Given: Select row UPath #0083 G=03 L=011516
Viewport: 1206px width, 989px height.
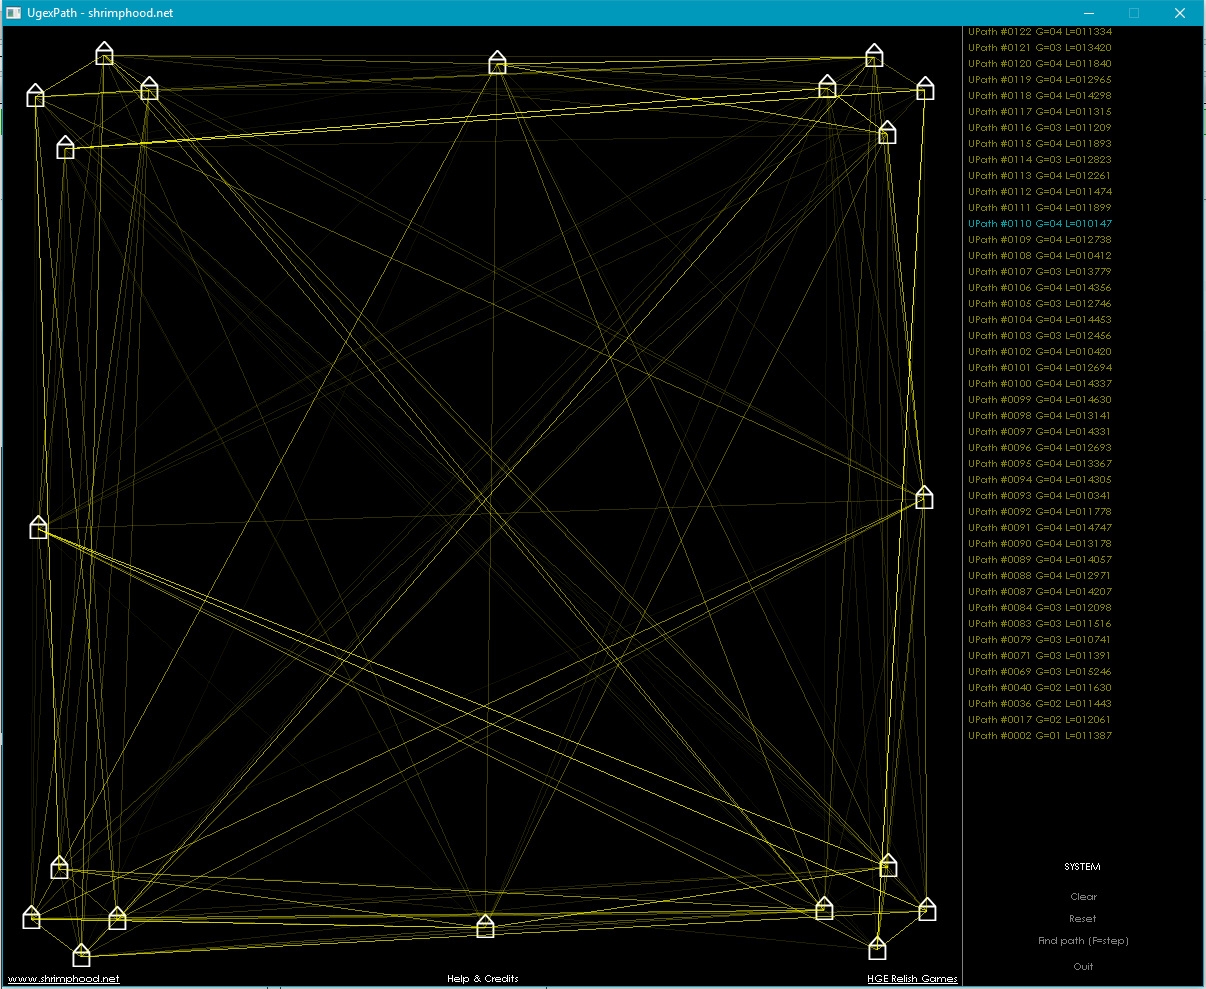Looking at the screenshot, I should 1040,624.
